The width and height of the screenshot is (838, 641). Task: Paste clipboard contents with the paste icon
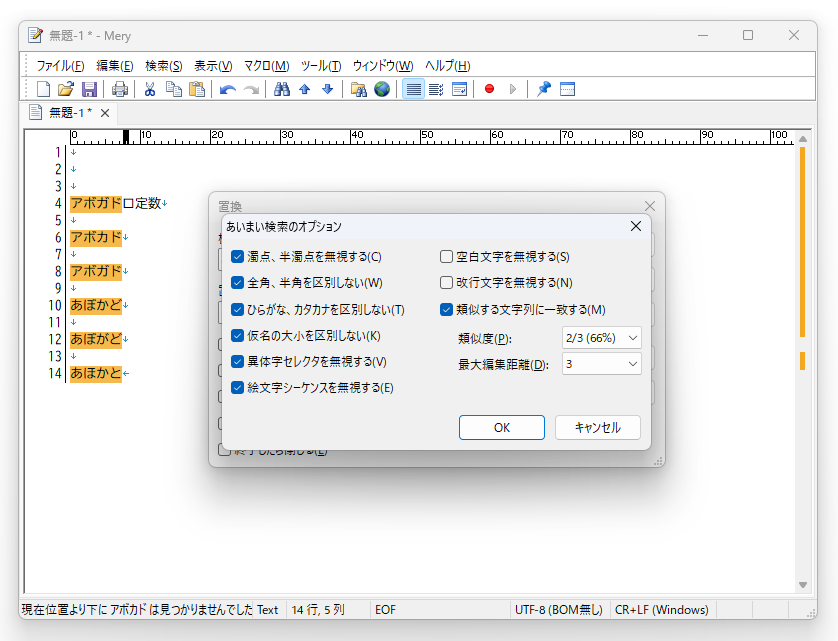tap(196, 89)
